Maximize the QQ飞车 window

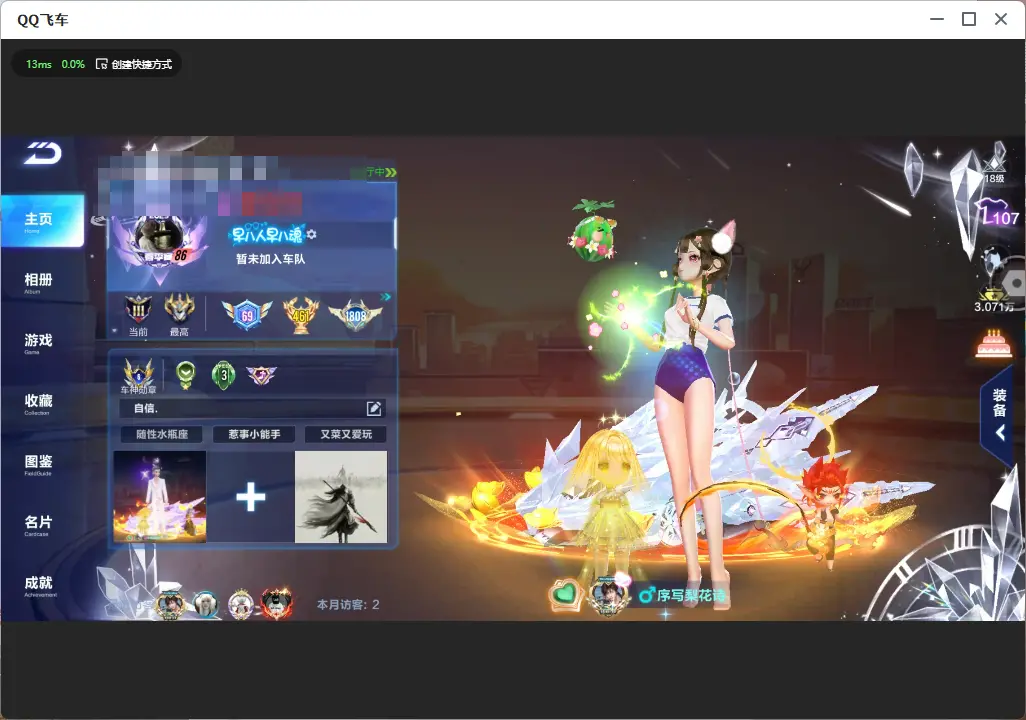(969, 19)
